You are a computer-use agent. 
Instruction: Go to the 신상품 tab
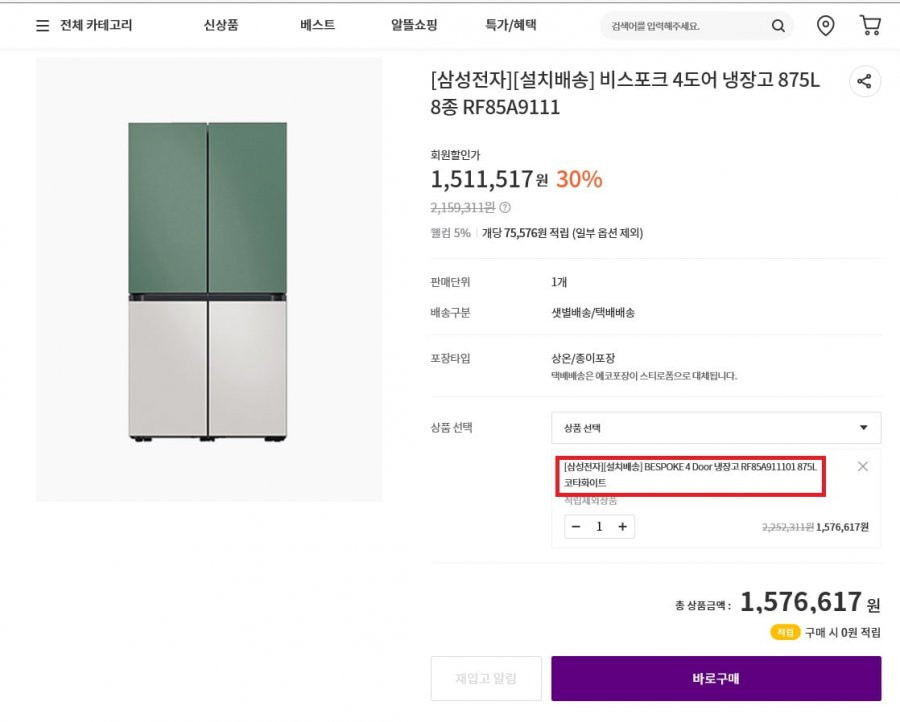point(221,25)
